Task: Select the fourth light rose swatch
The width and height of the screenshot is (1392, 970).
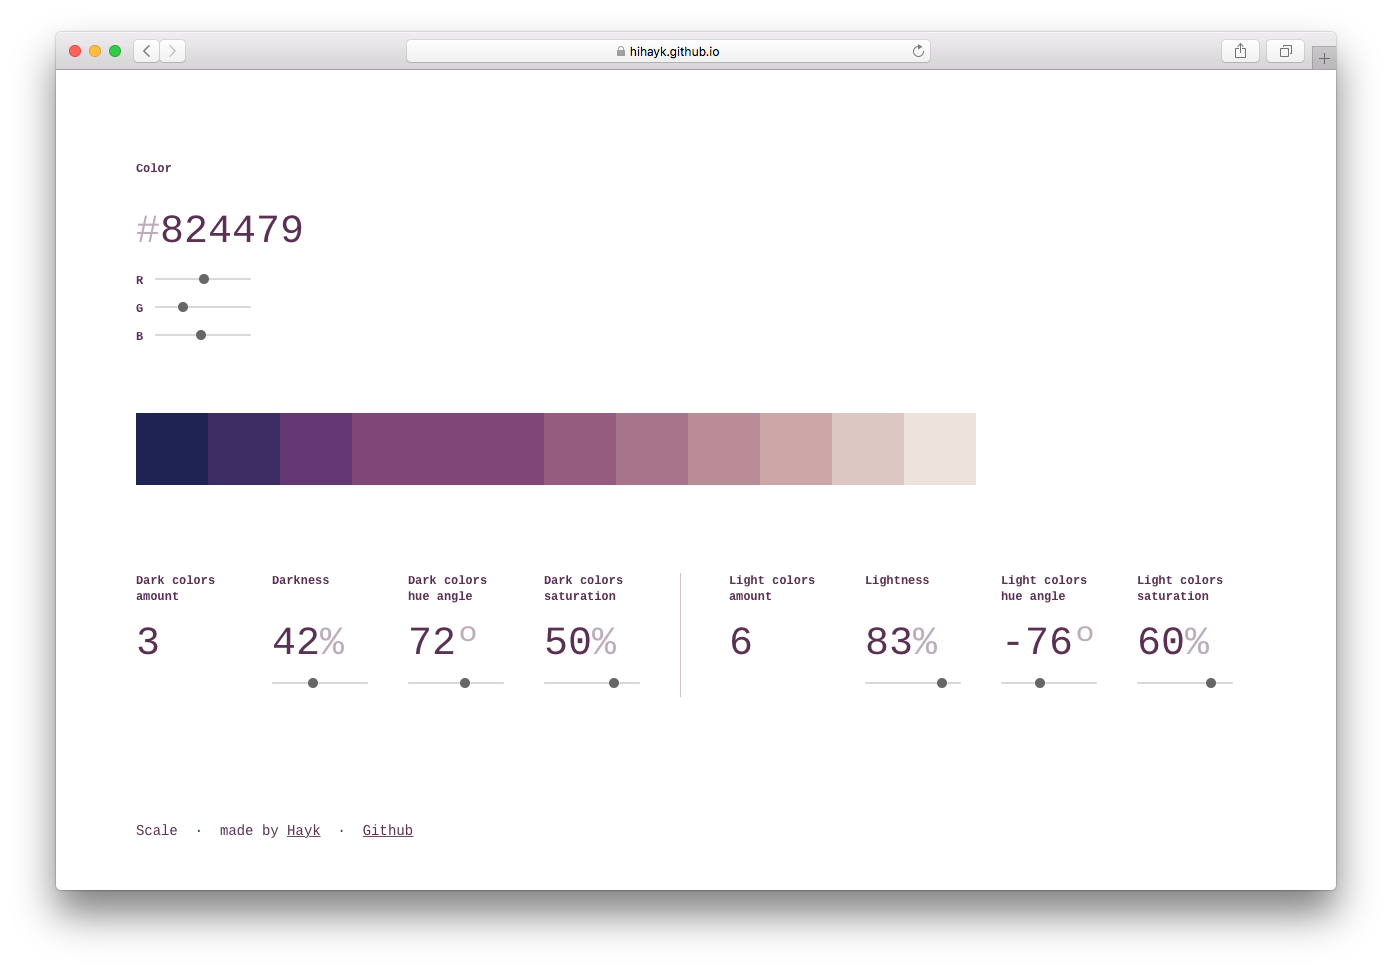Action: click(796, 449)
